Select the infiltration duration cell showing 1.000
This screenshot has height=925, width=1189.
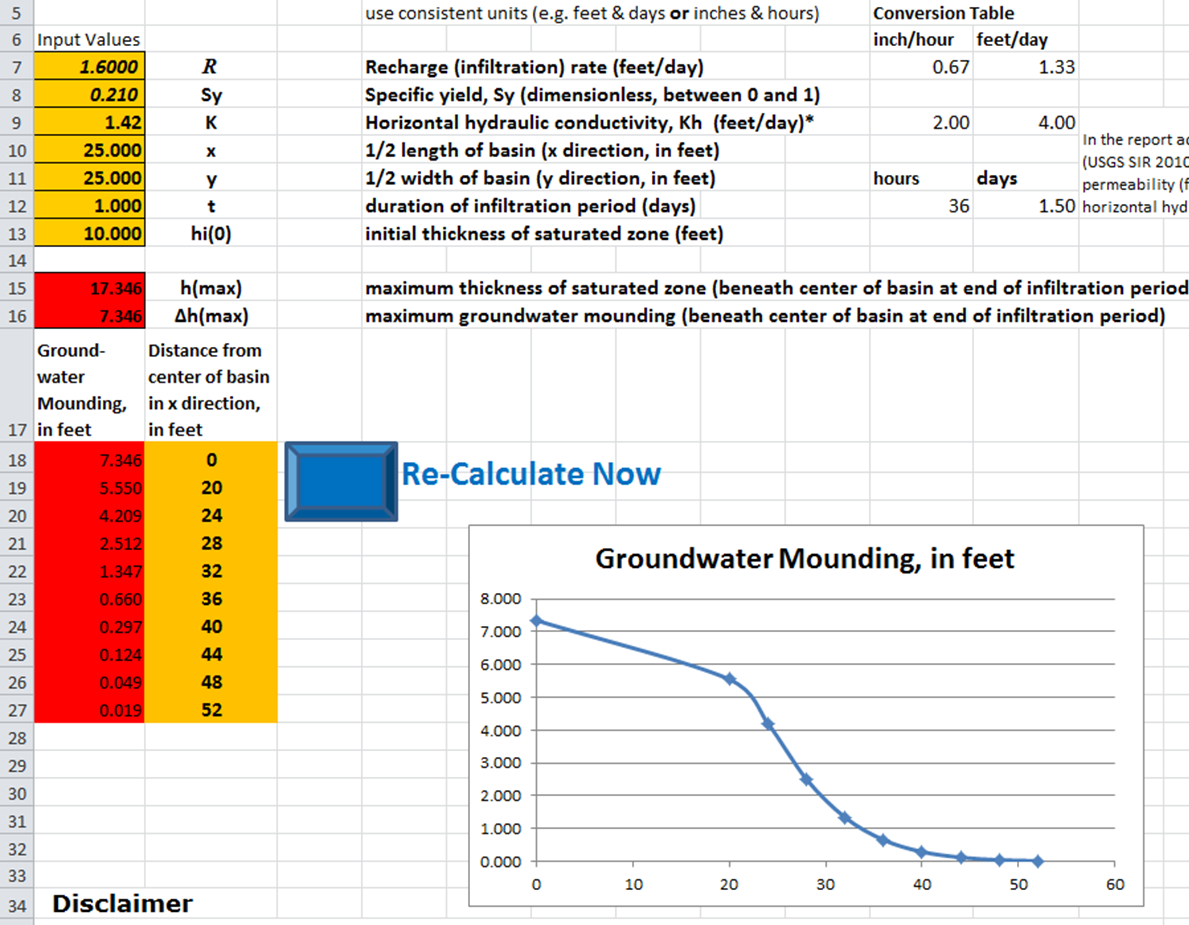[90, 206]
